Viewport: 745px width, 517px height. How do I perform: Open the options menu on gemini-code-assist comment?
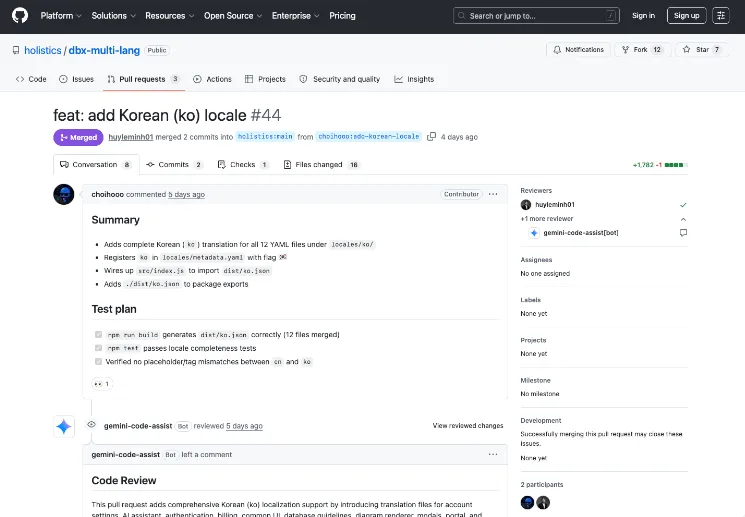click(493, 455)
